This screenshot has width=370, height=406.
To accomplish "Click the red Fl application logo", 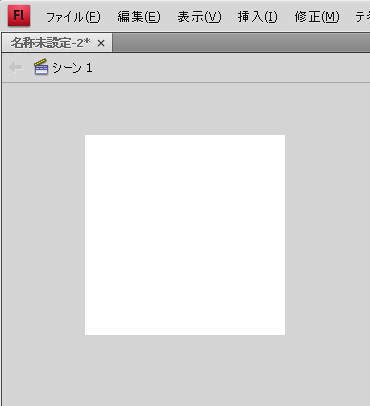I will (x=19, y=16).
